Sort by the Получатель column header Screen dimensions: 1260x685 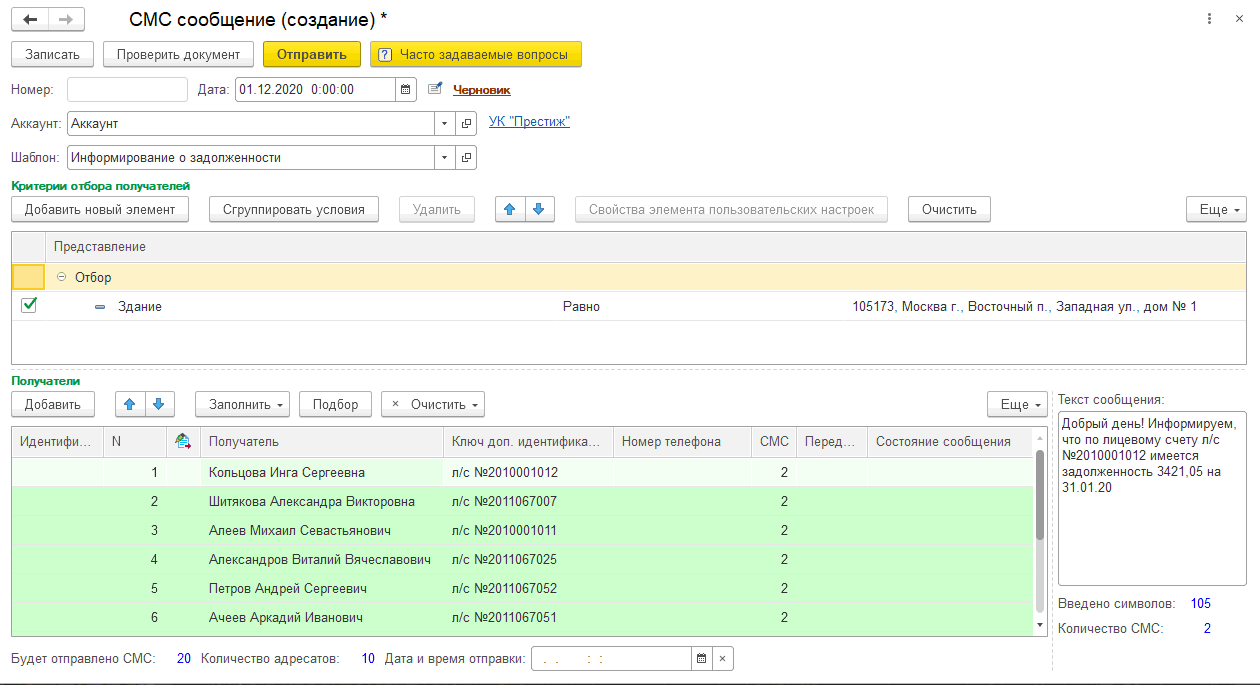[321, 441]
